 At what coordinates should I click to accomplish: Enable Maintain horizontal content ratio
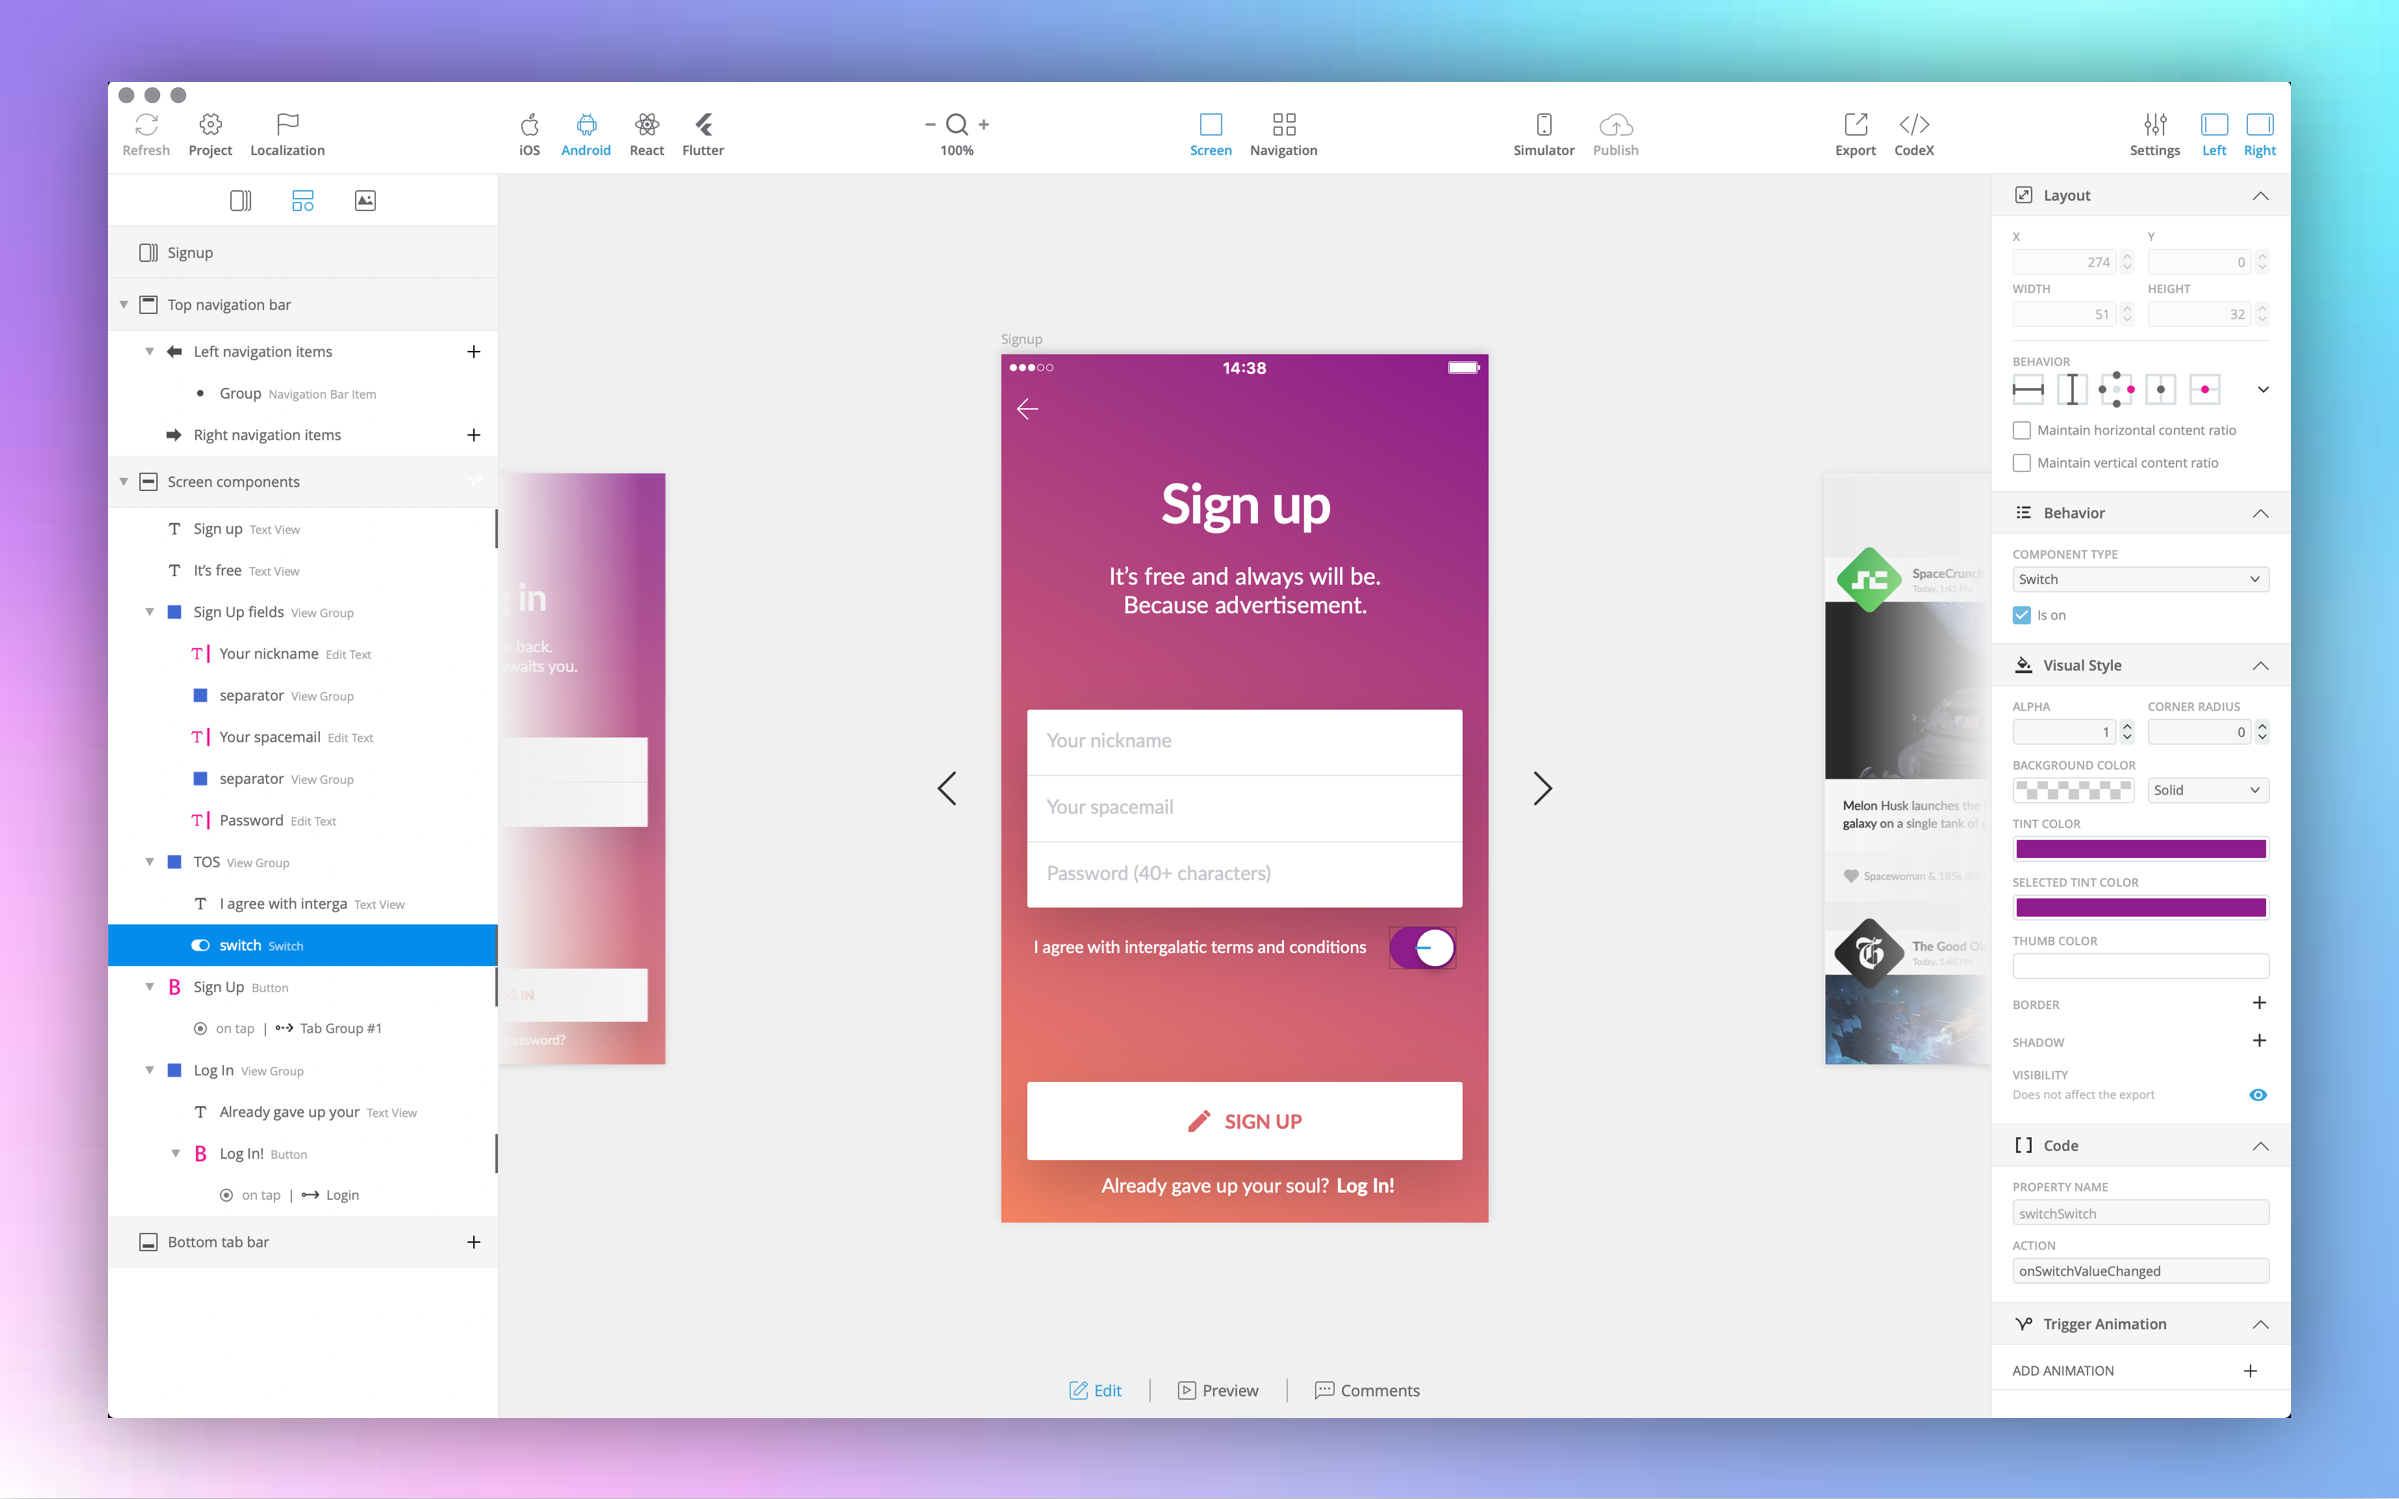2022,430
